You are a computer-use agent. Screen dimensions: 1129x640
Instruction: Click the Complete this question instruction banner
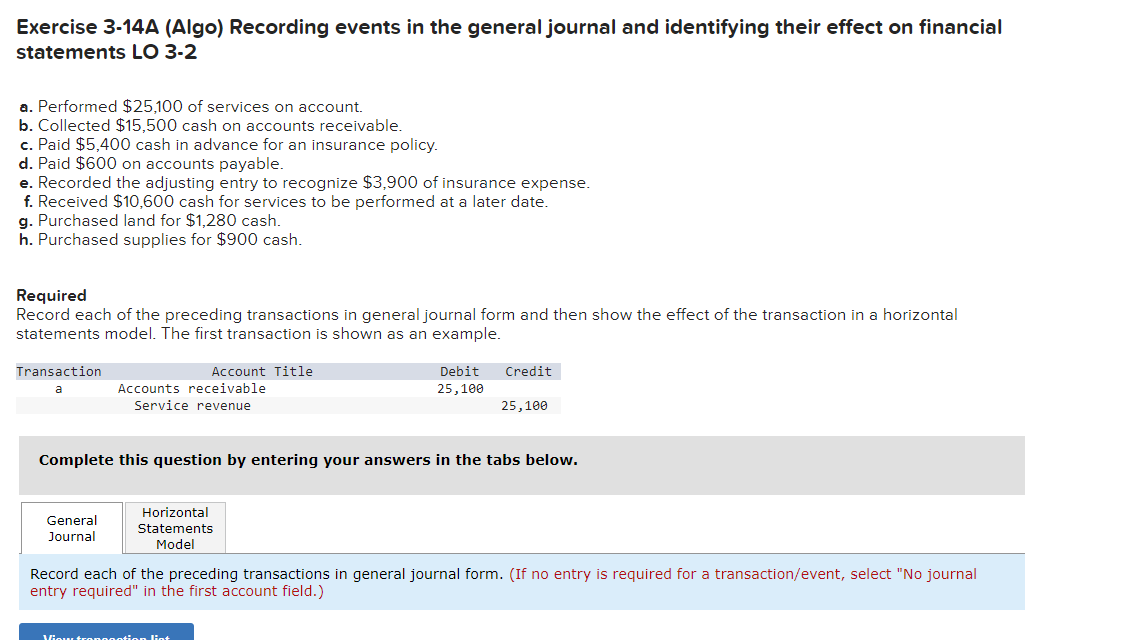521,465
